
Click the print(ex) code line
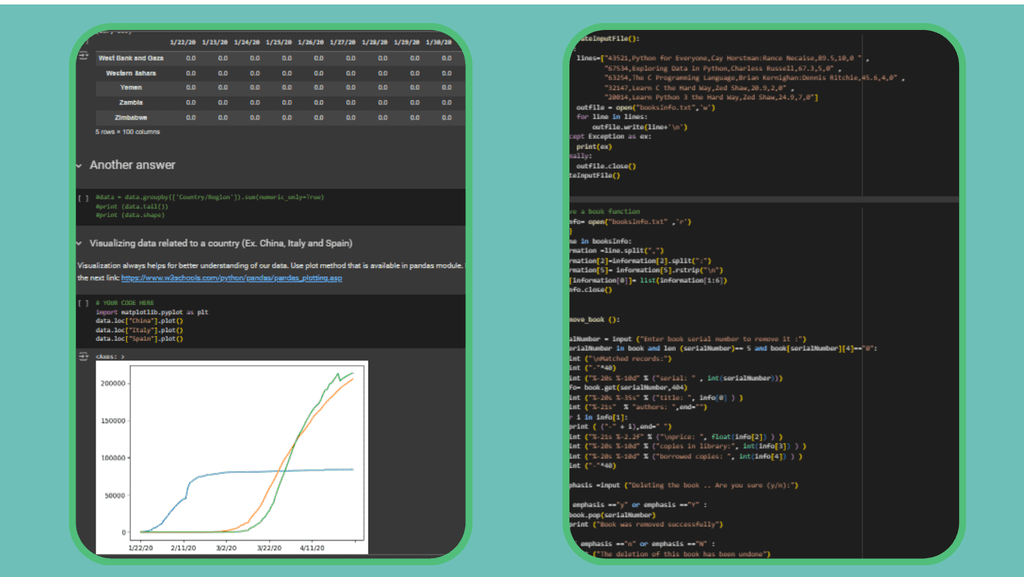tap(594, 146)
